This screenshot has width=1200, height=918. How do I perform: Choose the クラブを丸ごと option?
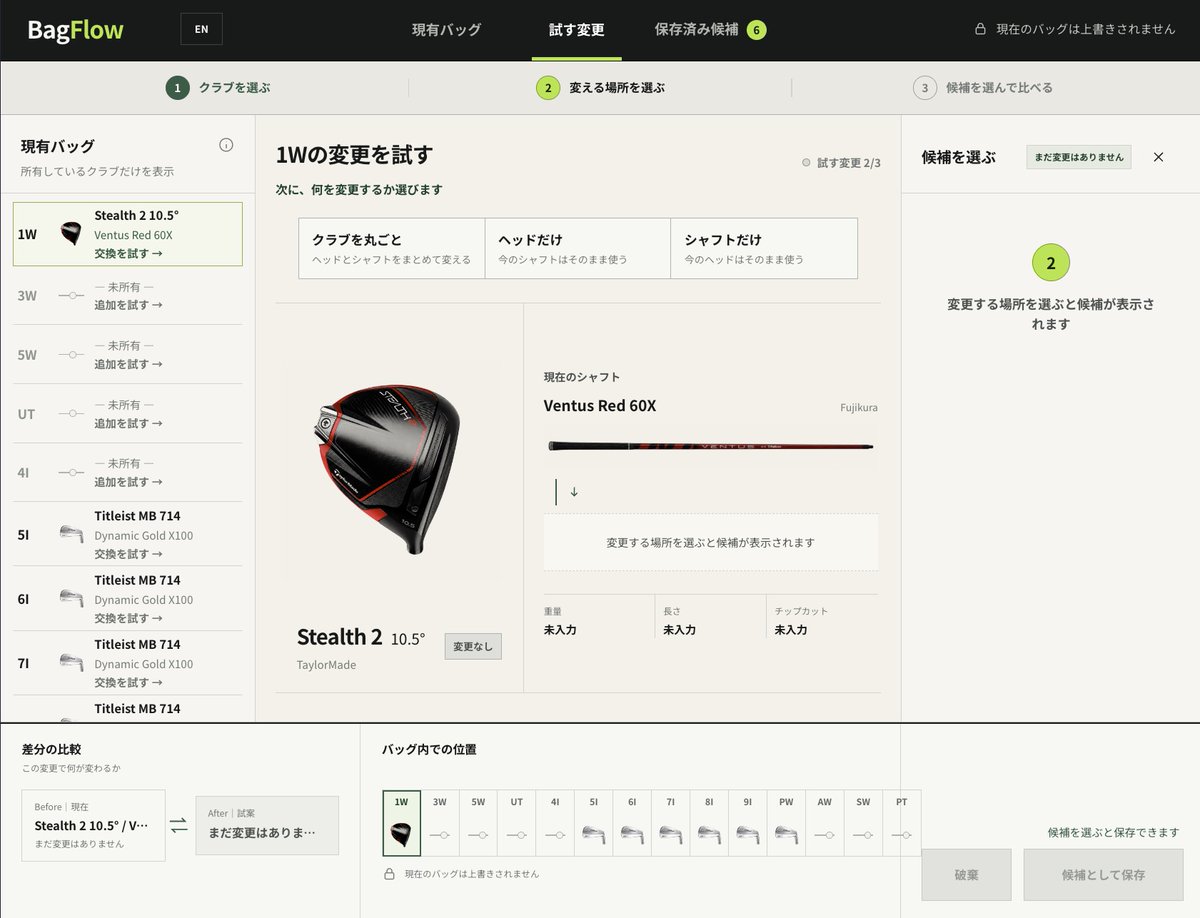[392, 249]
